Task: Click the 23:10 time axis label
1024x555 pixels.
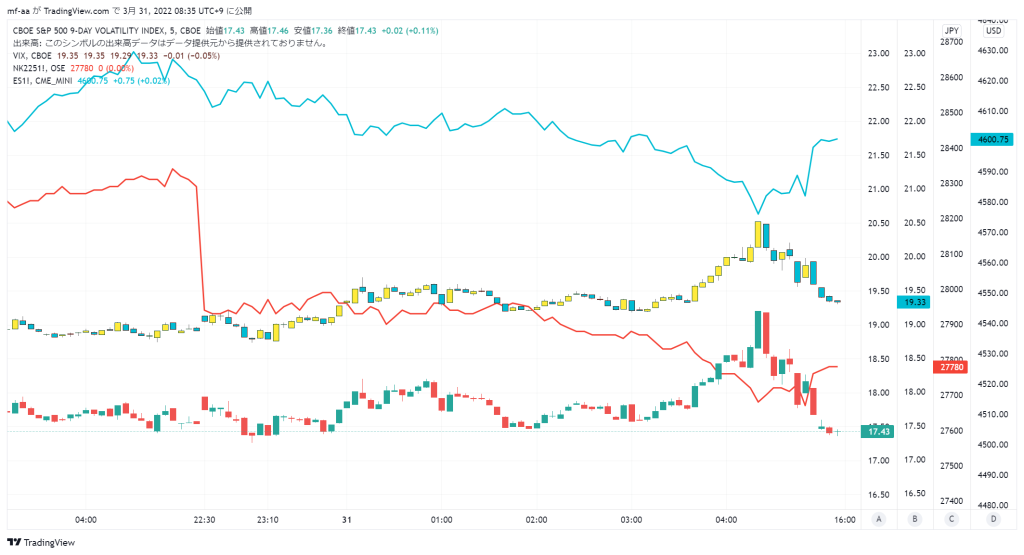Action: coord(268,520)
